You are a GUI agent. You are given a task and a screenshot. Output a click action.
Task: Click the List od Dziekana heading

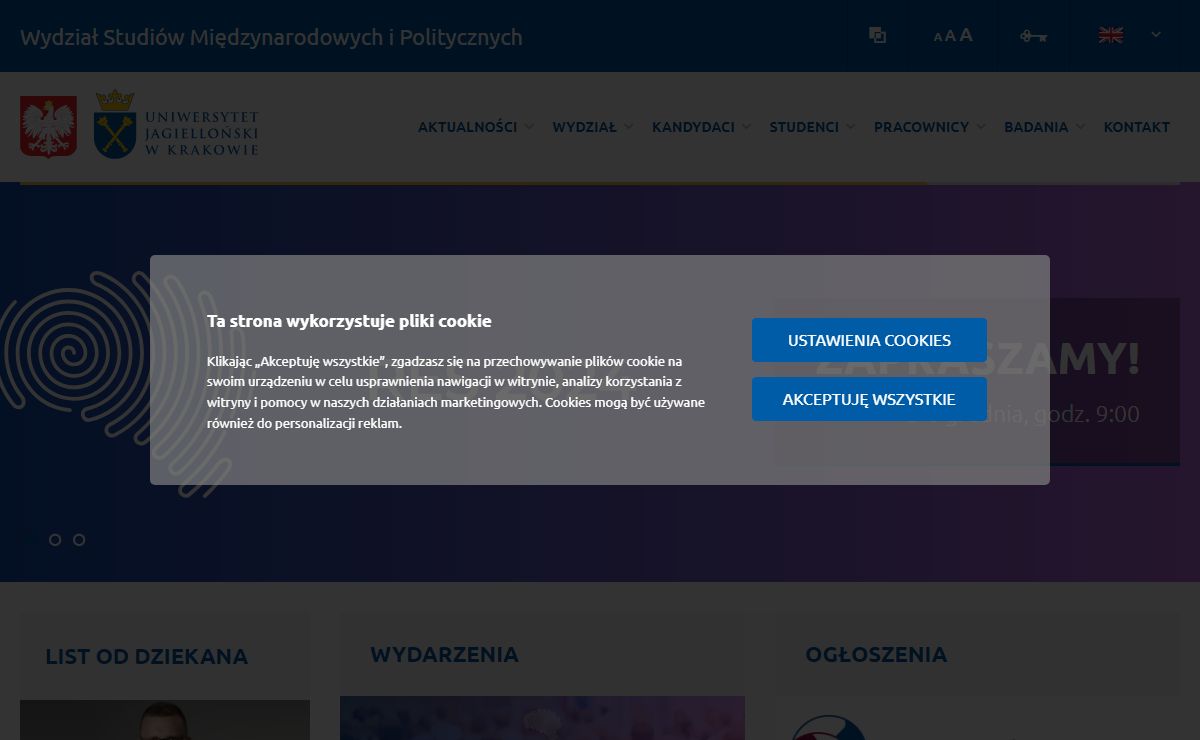[146, 657]
